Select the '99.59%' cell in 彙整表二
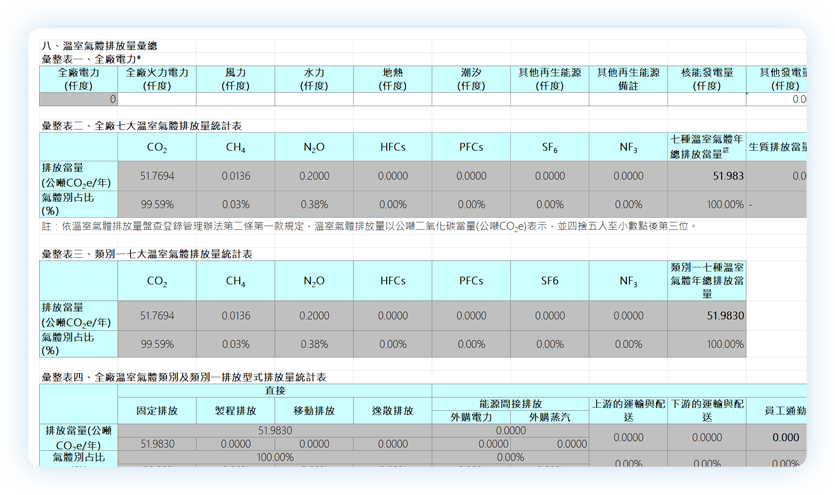 point(157,204)
